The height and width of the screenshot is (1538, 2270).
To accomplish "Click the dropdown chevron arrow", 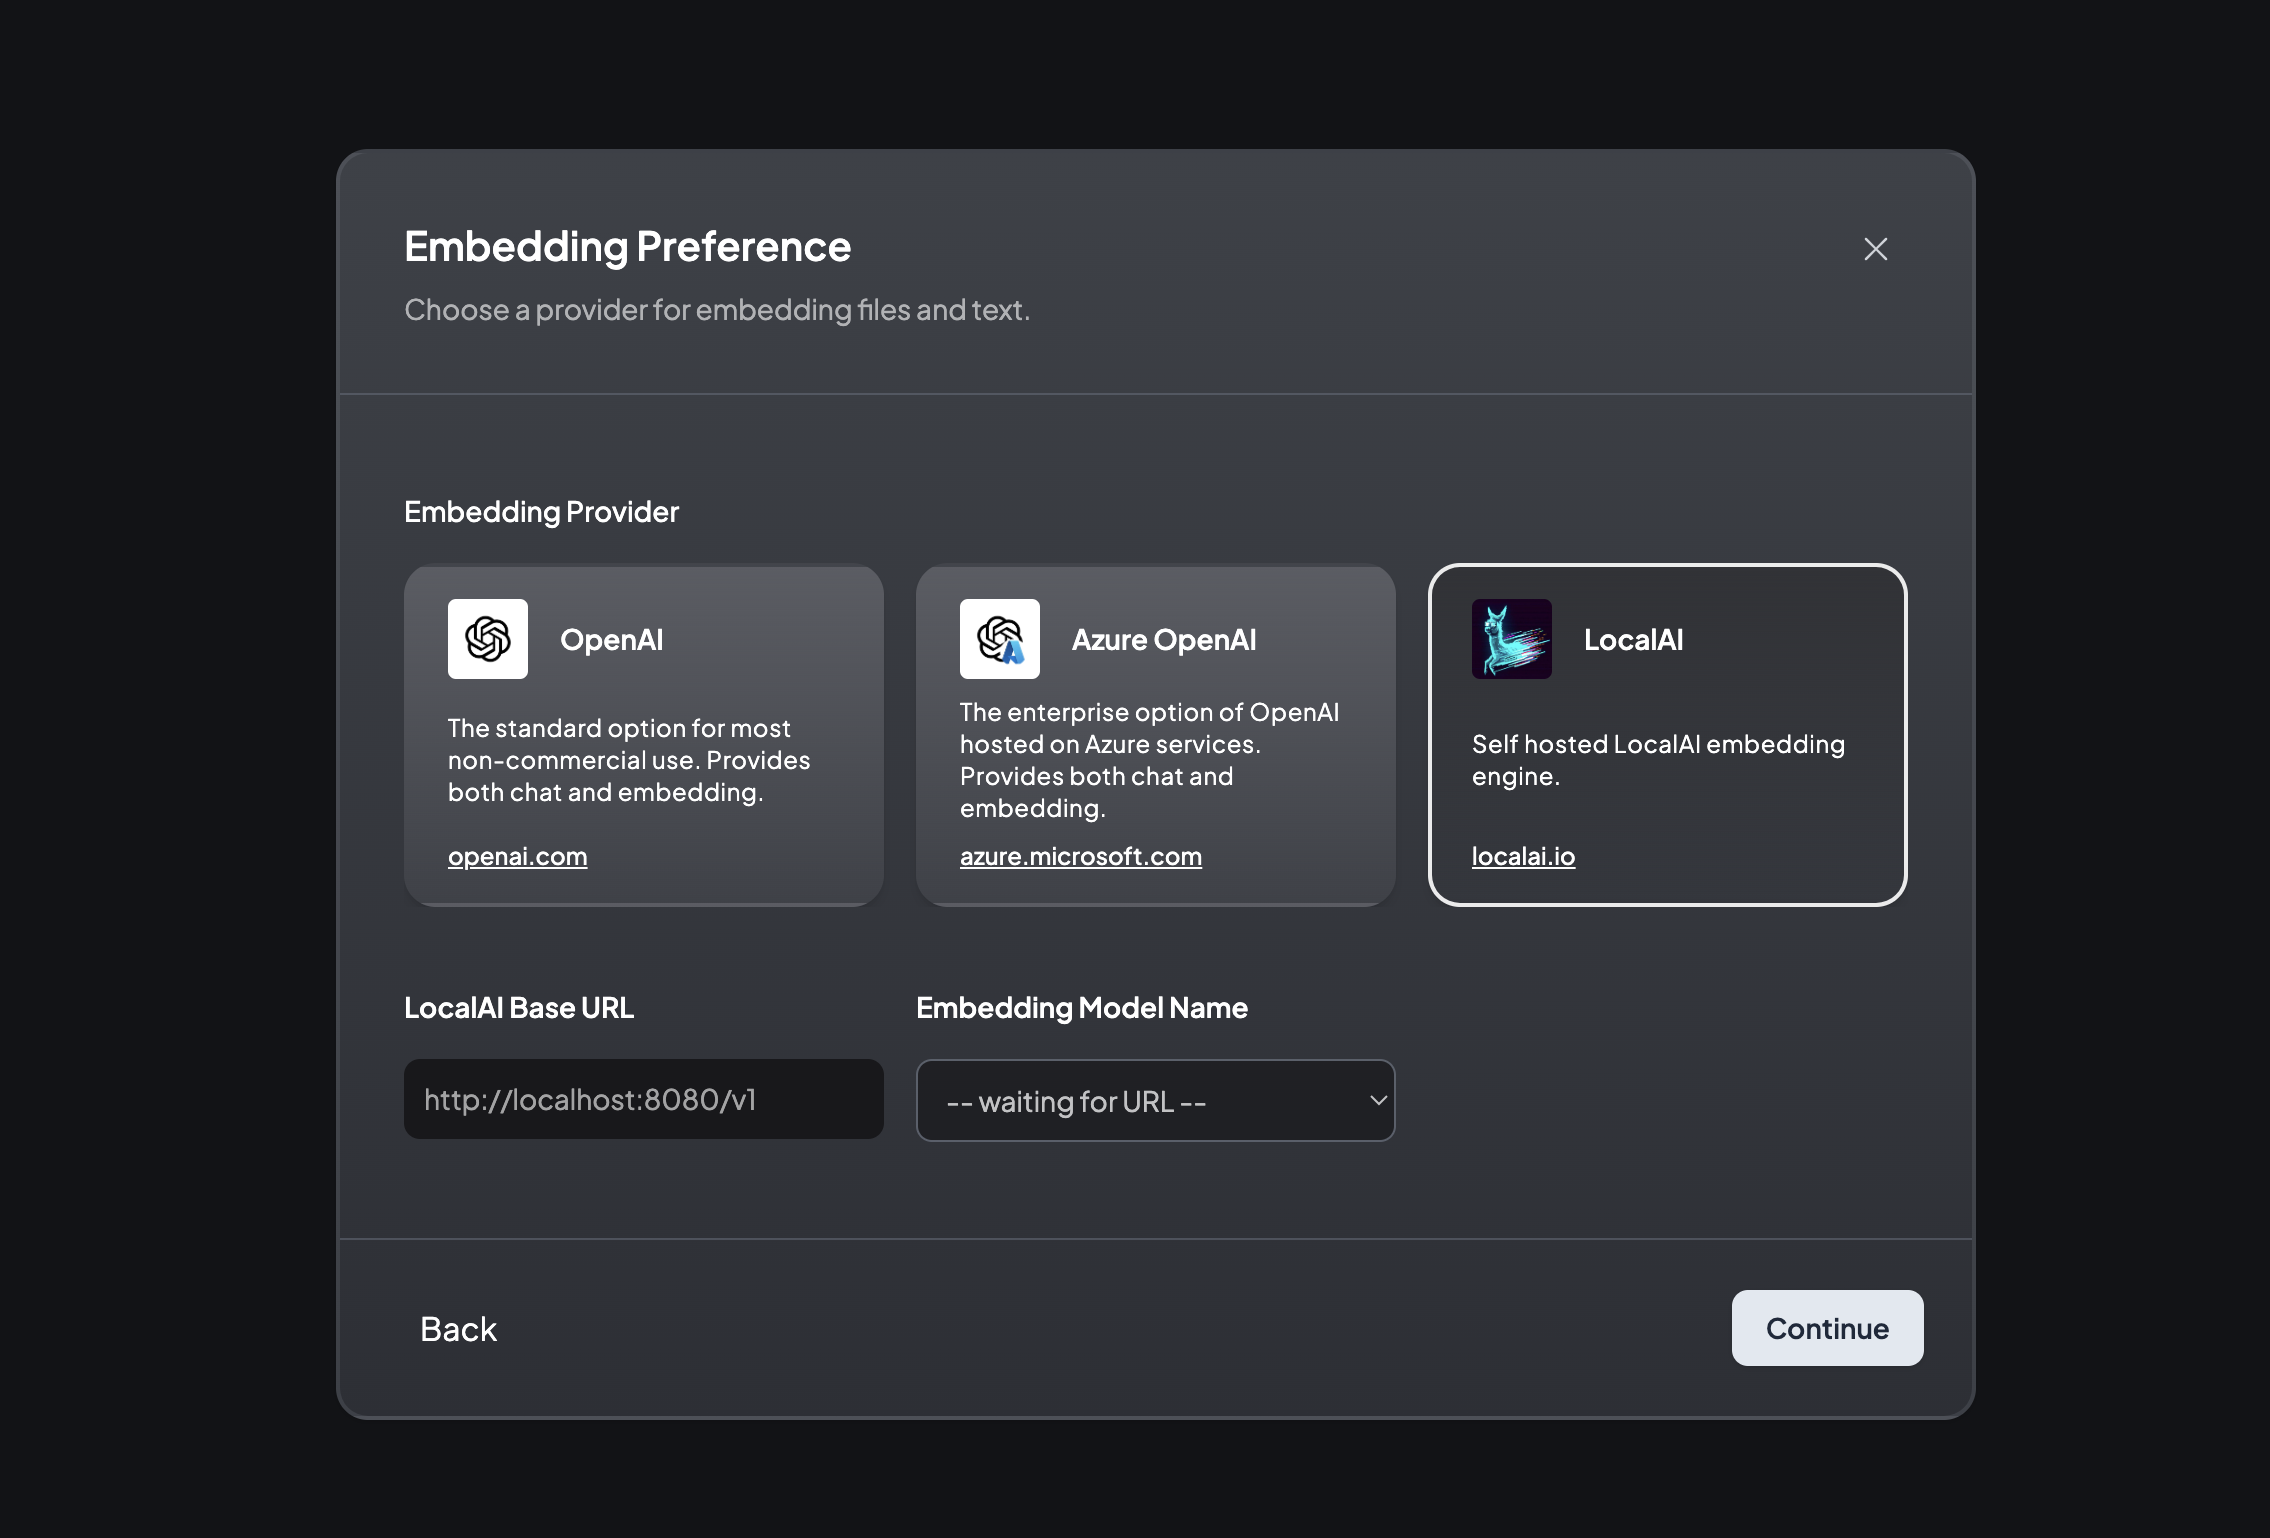I will pos(1378,1101).
